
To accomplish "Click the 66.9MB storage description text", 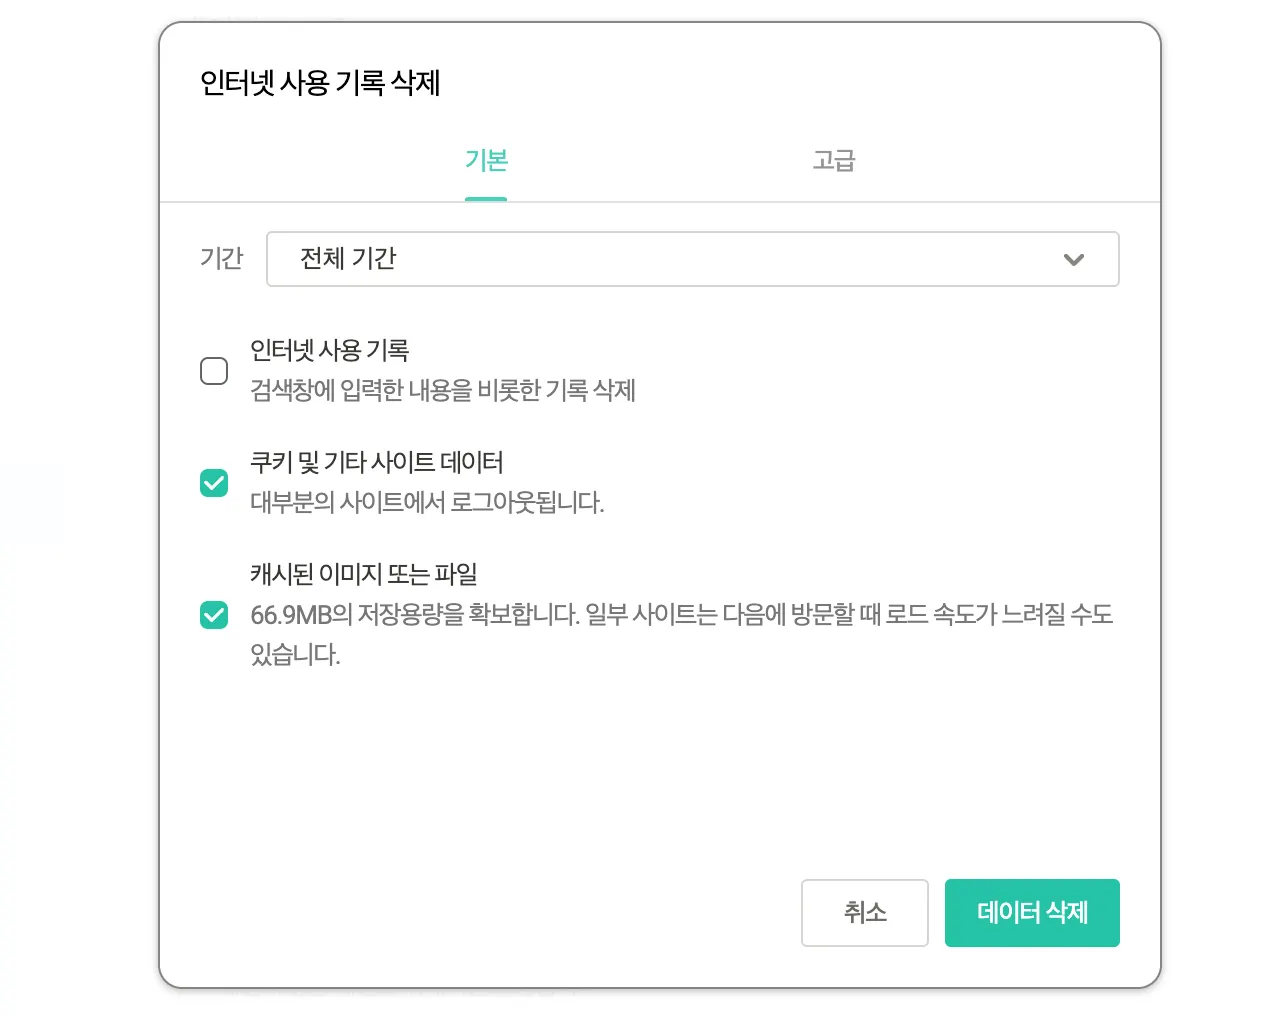I will (x=680, y=615).
